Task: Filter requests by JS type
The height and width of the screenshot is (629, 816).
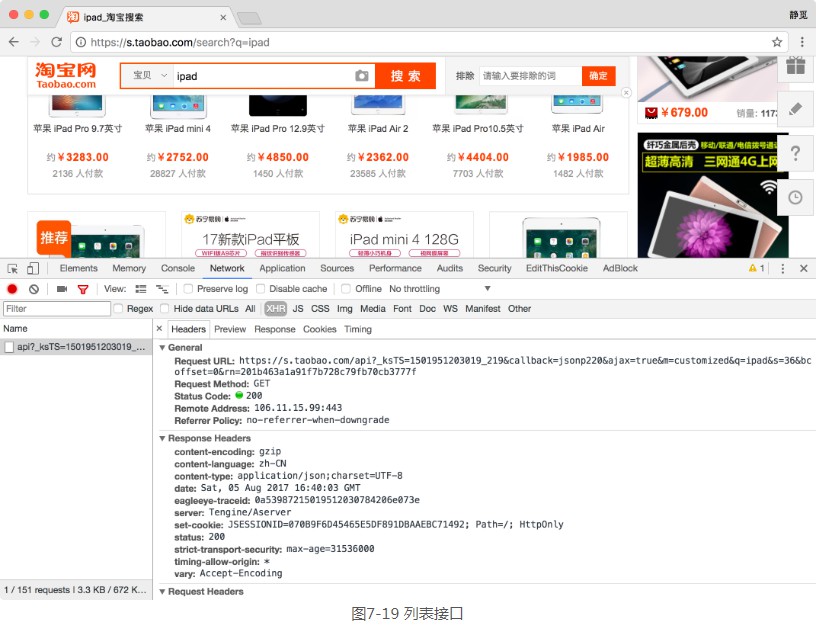Action: (298, 309)
